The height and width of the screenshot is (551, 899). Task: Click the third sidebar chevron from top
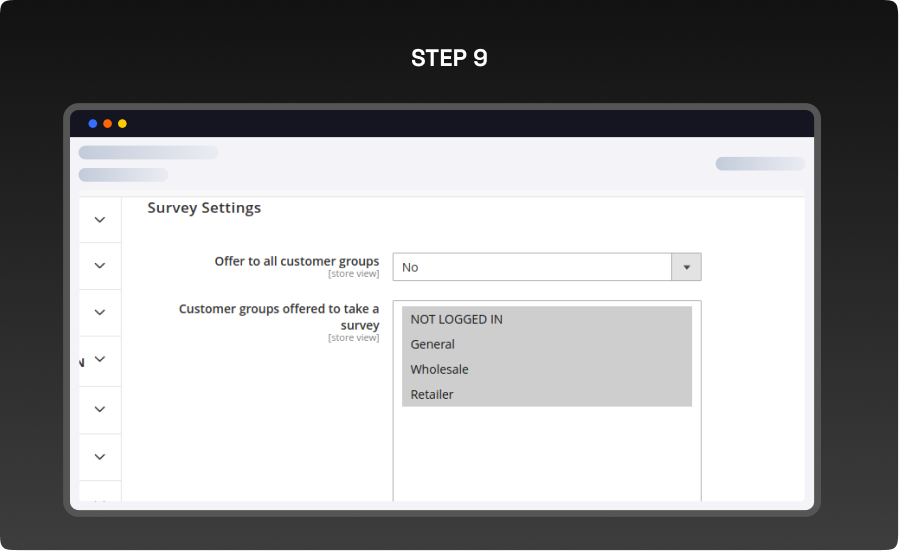pyautogui.click(x=99, y=313)
